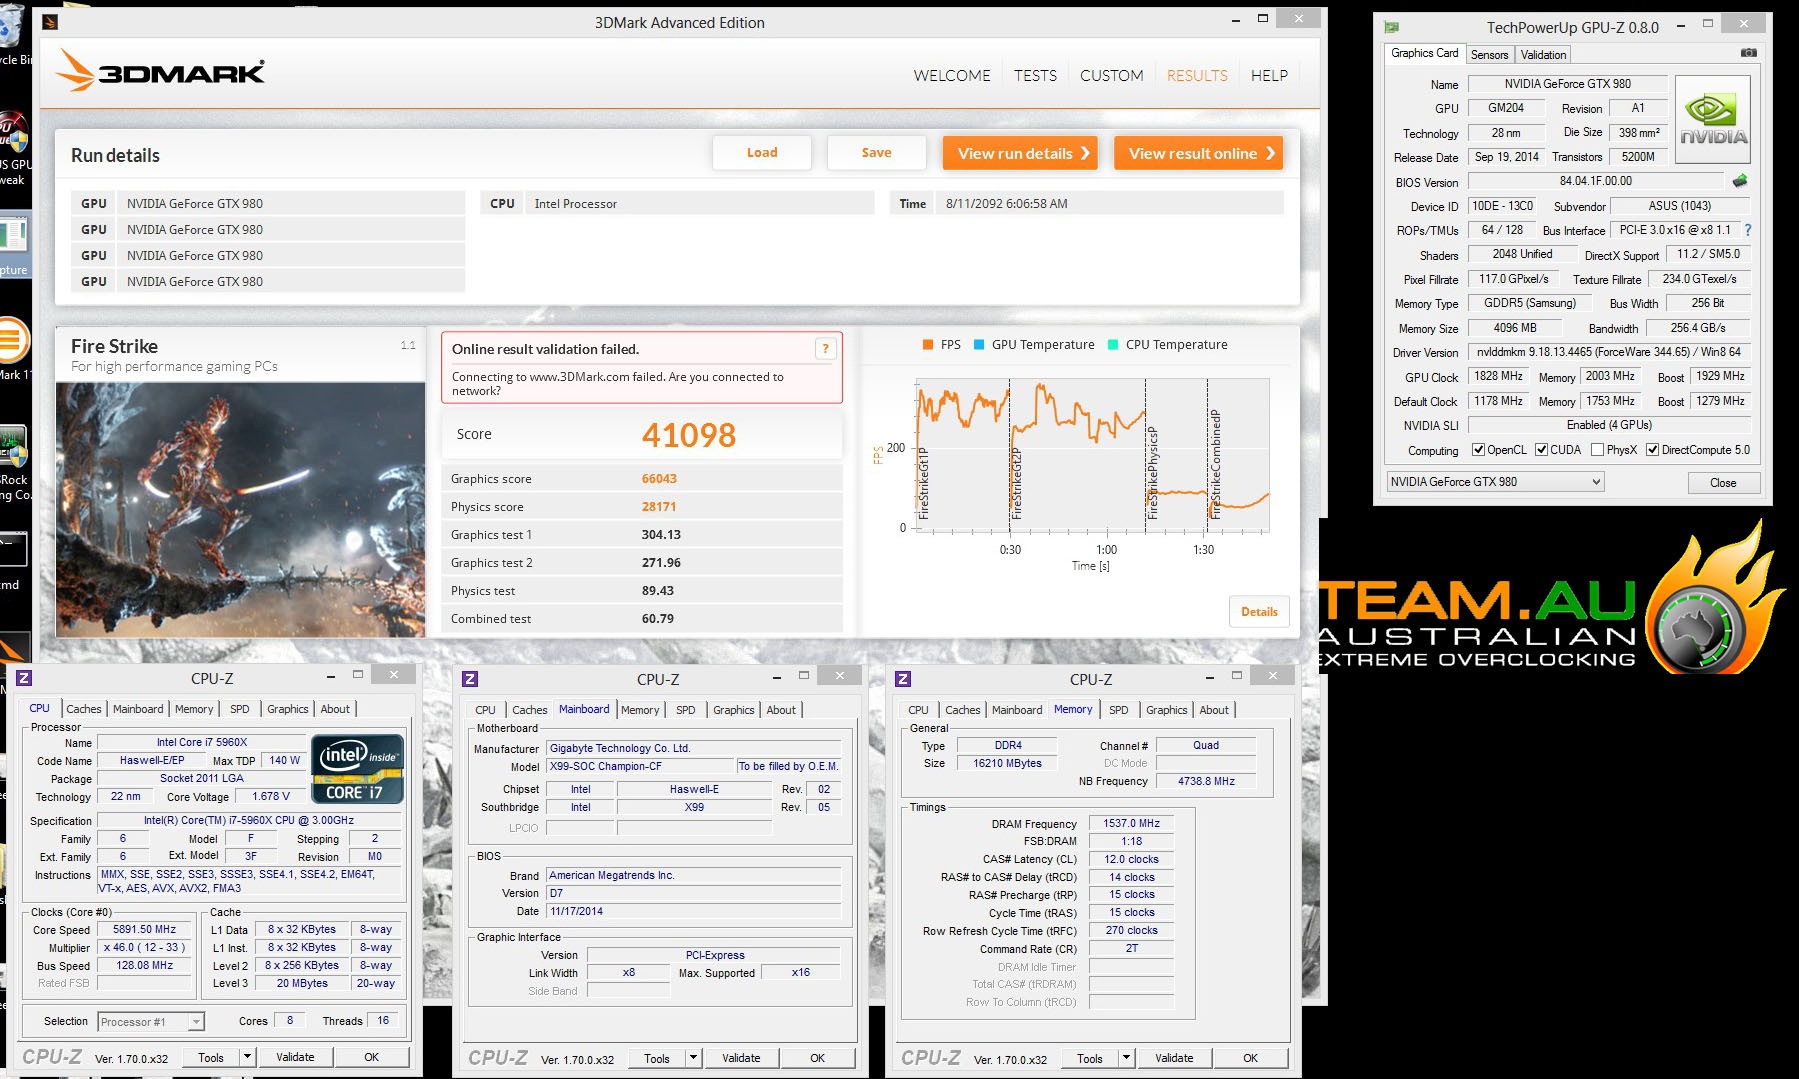Viewport: 1799px width, 1079px height.
Task: Open Graphics tab in Memory CPU-Z window
Action: click(1167, 710)
